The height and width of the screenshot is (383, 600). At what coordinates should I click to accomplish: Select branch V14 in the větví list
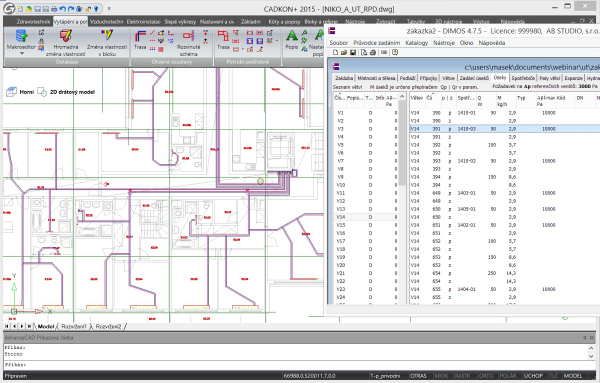pos(365,217)
